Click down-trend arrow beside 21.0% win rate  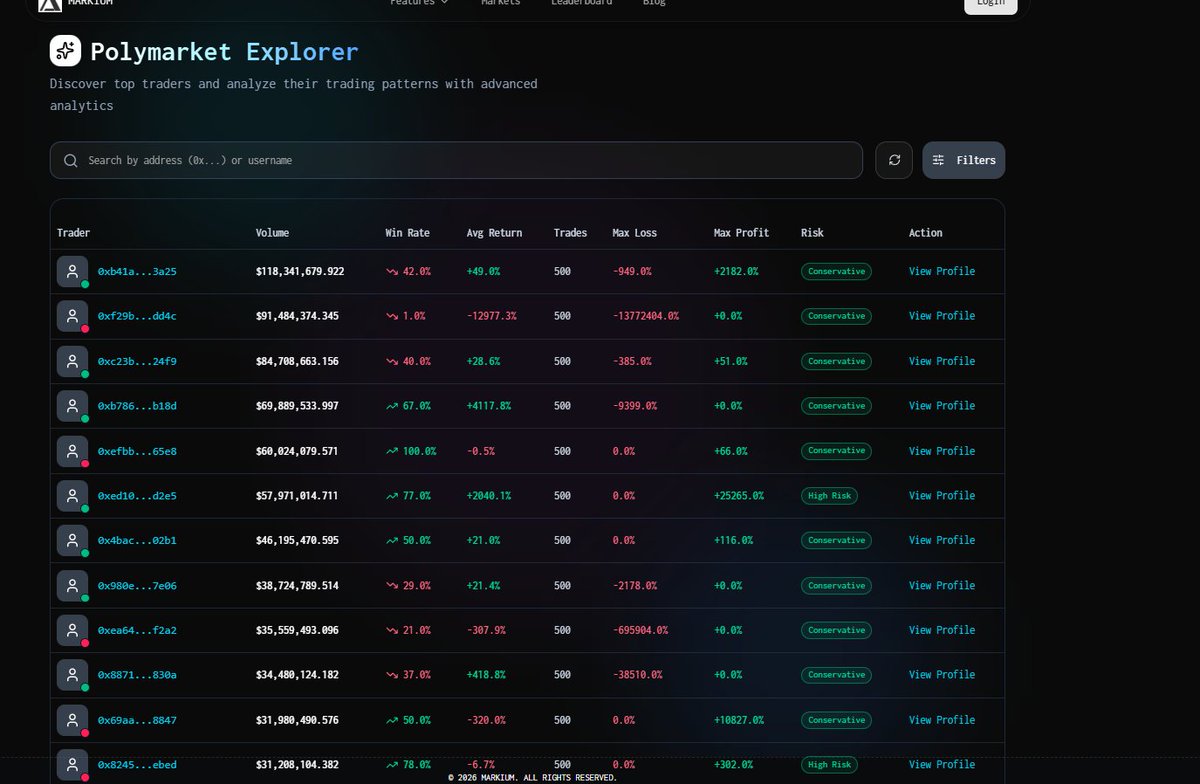(392, 630)
